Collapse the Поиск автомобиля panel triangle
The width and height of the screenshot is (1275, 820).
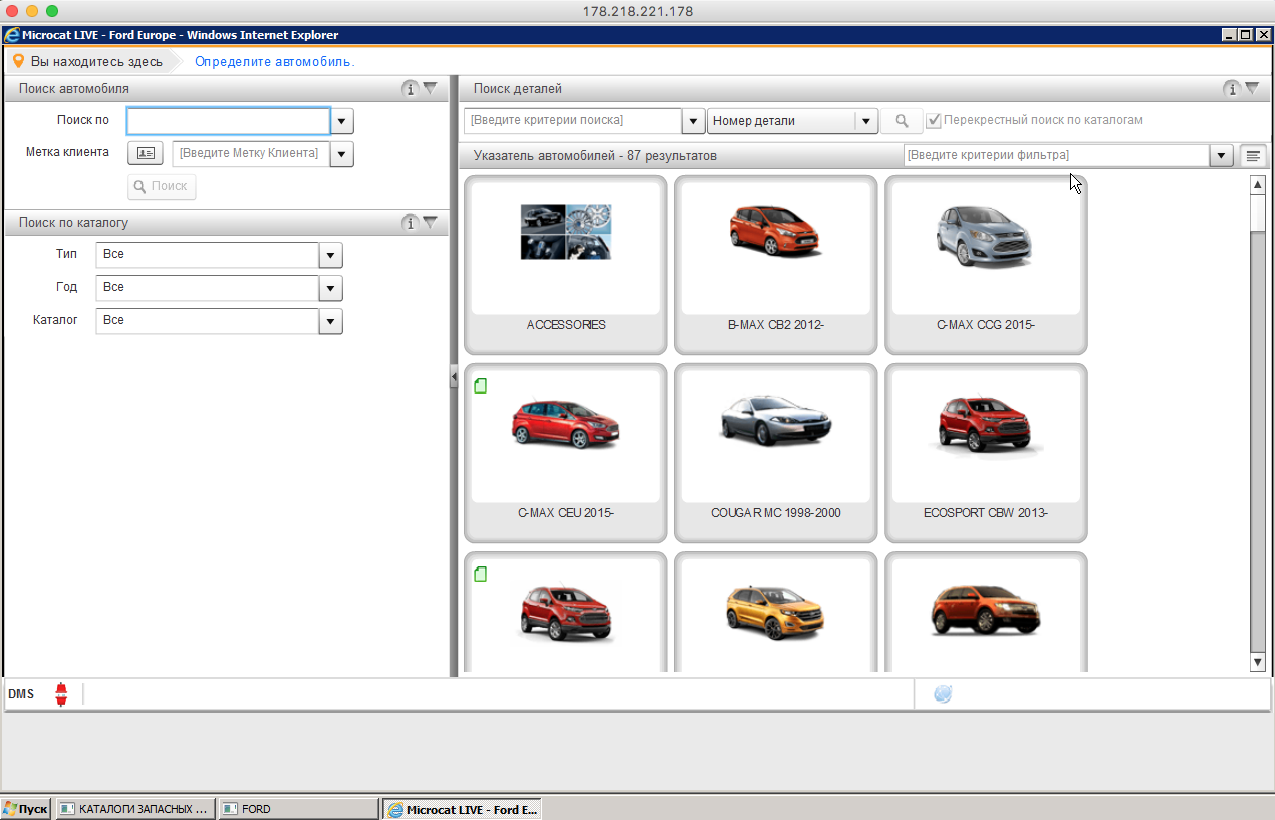point(431,89)
